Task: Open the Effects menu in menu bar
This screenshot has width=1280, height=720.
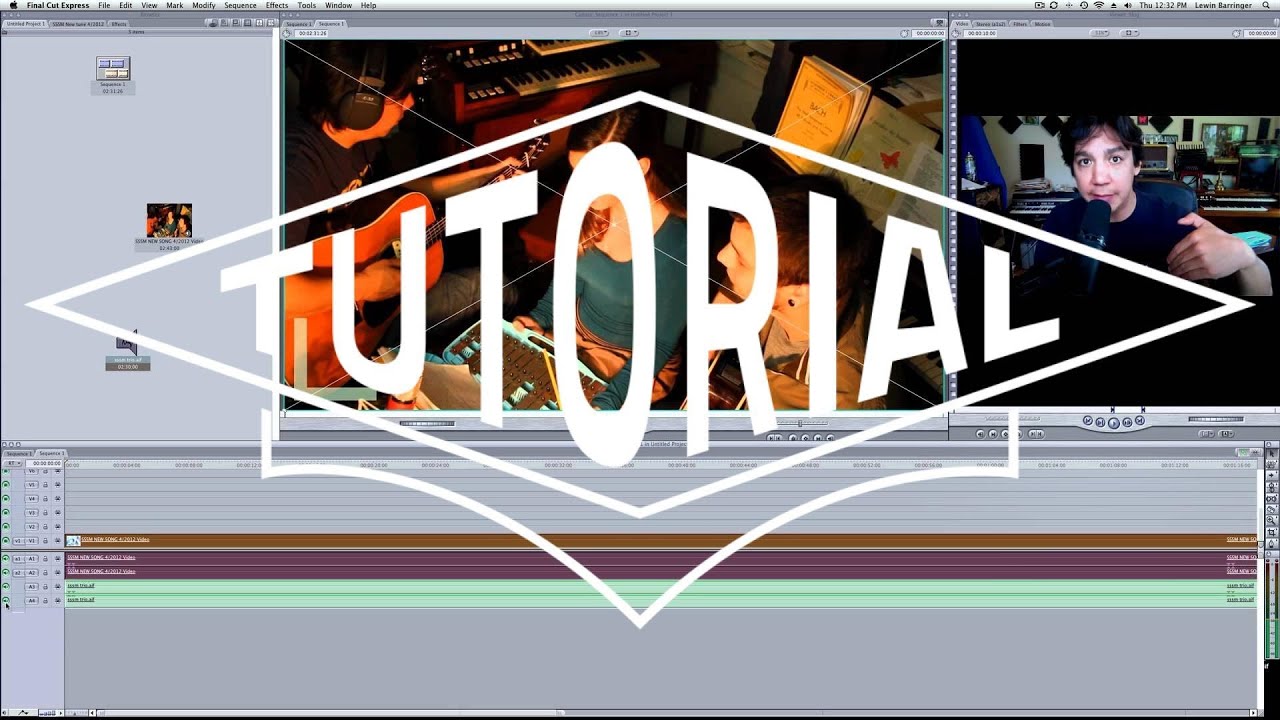Action: coord(277,5)
